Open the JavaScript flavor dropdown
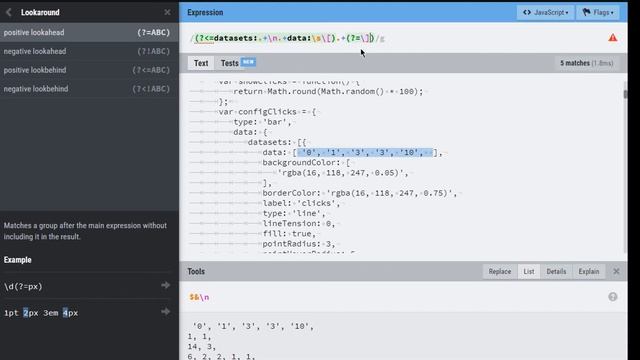Viewport: 640px width, 360px height. tap(545, 13)
